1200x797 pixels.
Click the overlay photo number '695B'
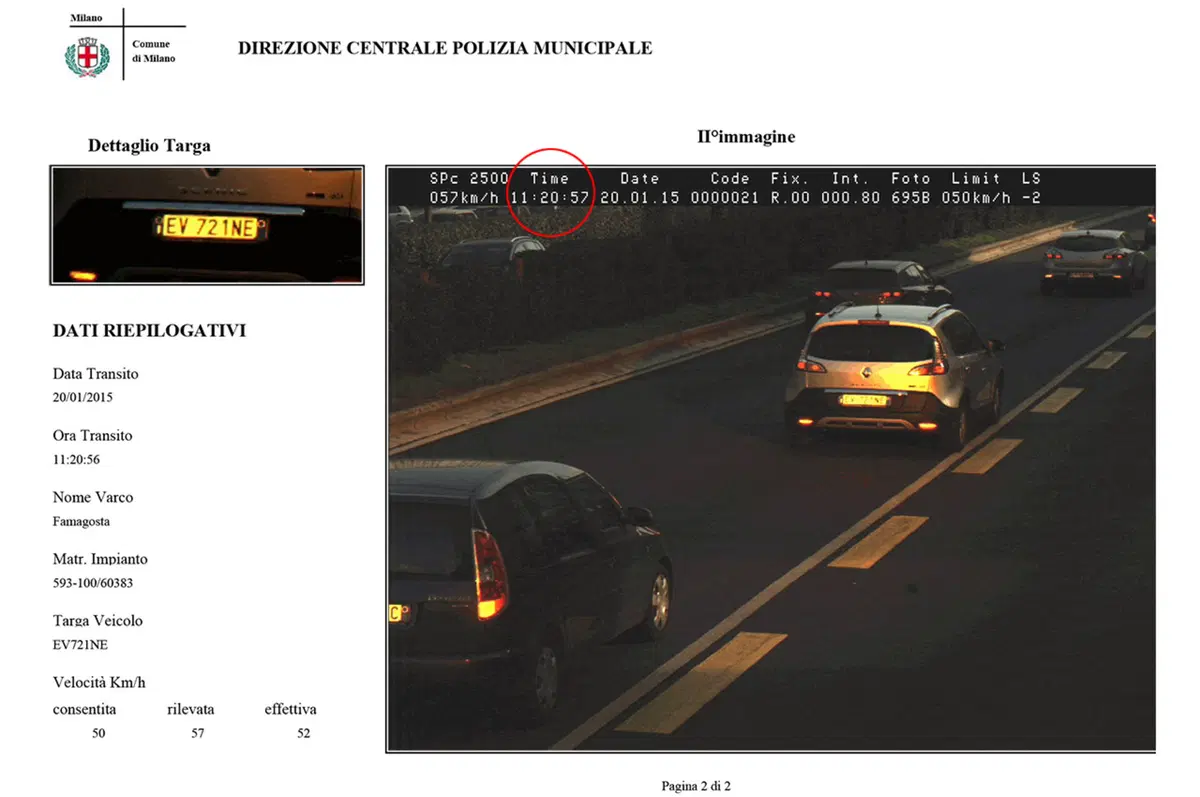point(910,198)
